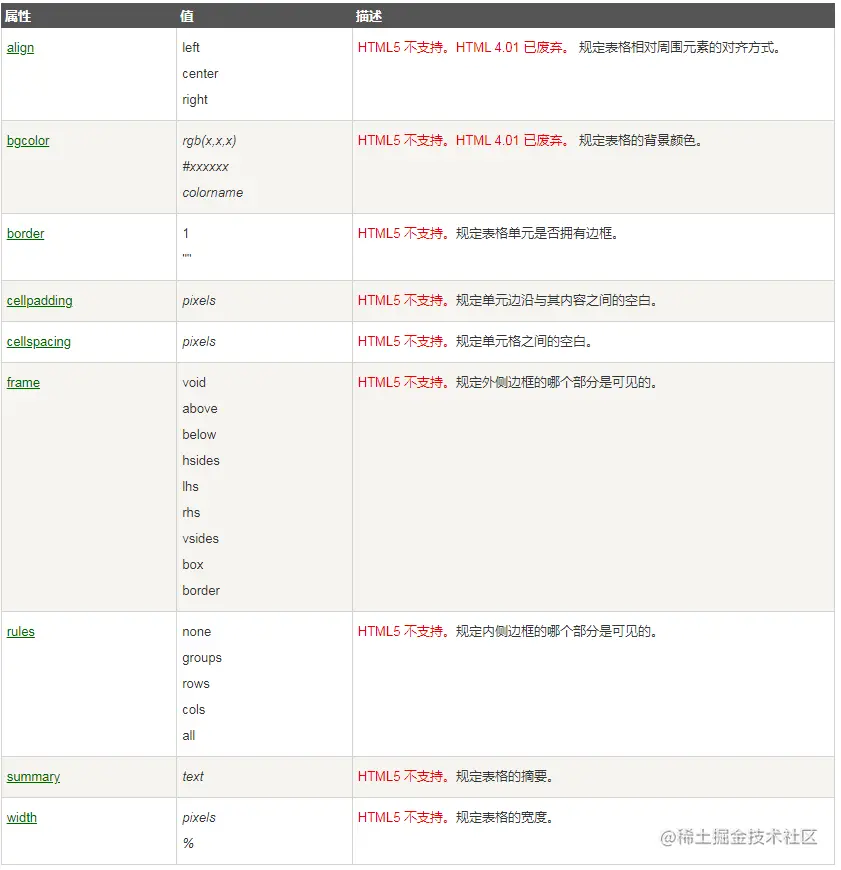Select the value 'right' in align row

195,100
